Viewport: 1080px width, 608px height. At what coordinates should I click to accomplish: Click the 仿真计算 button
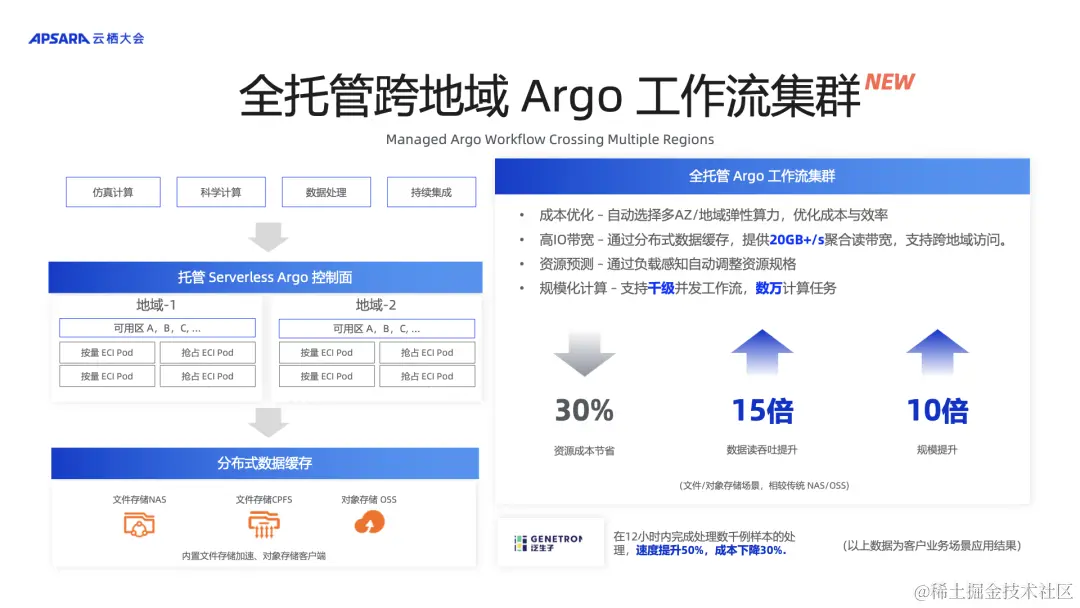pos(113,192)
